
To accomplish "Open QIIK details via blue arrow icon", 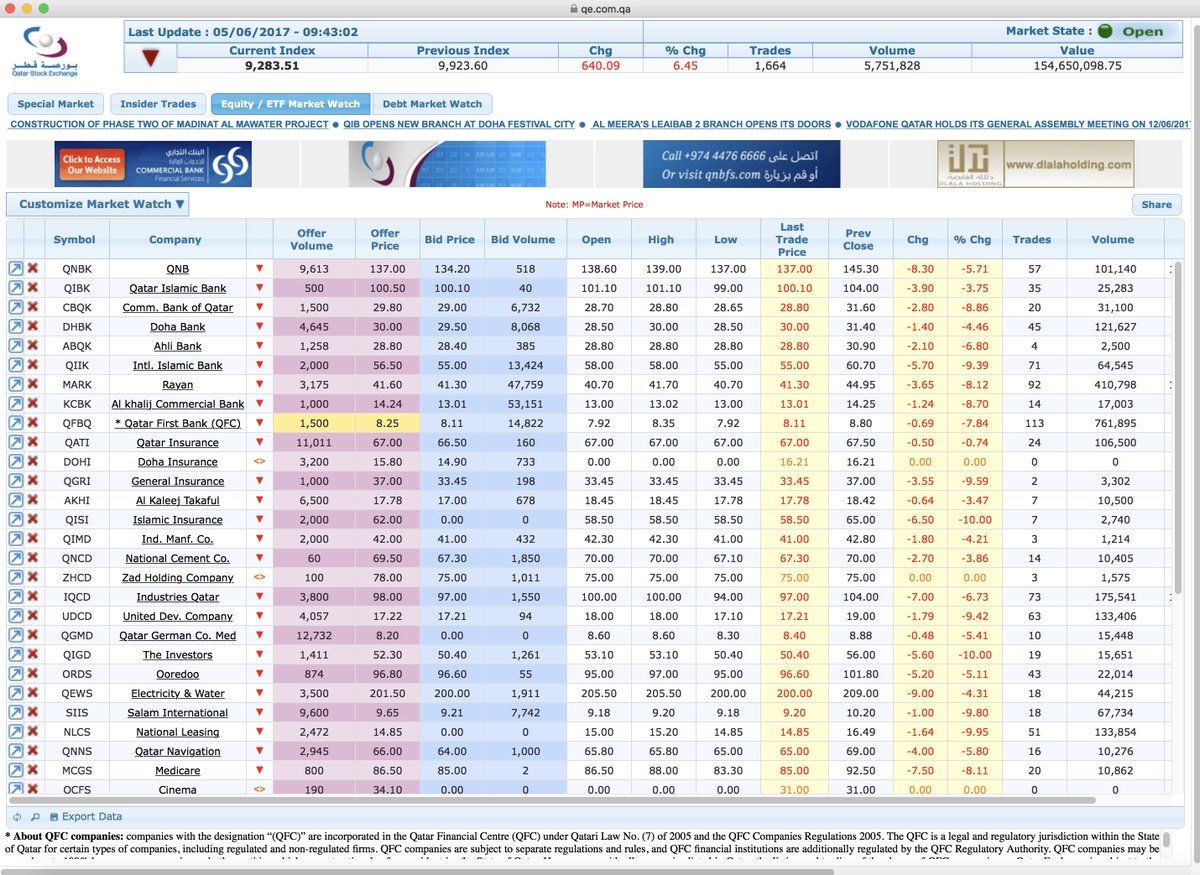I will [16, 365].
